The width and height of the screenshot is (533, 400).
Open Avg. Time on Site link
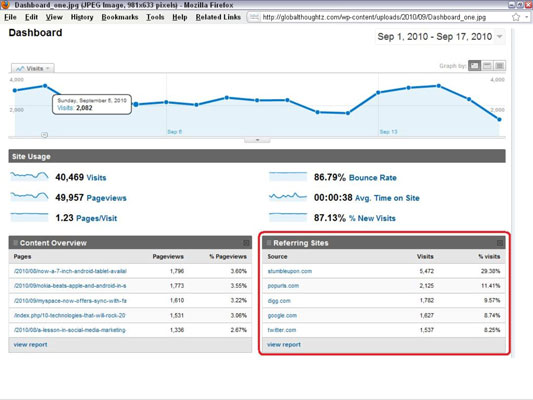click(x=387, y=198)
